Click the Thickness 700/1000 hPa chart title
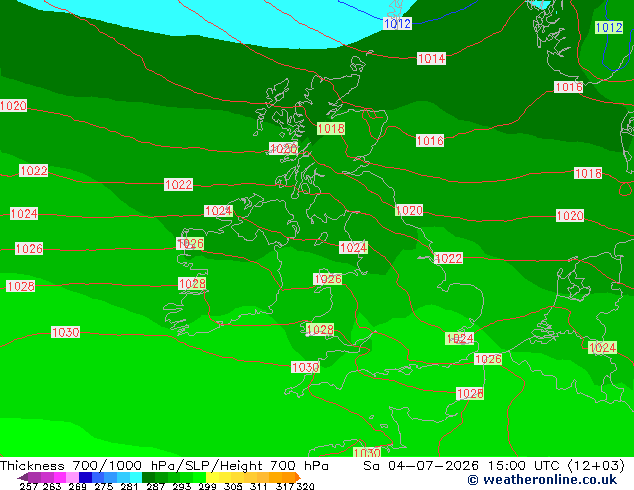 coord(164,466)
